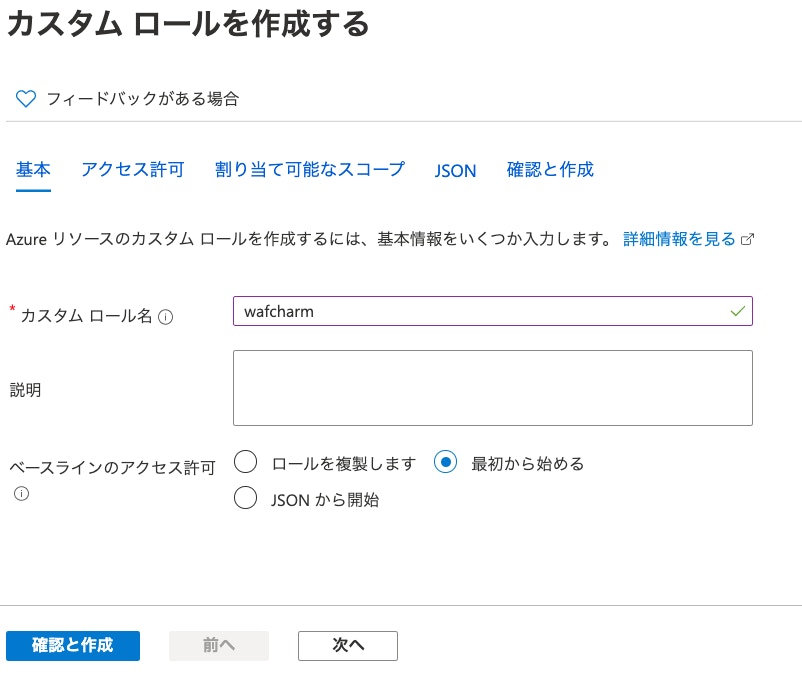Open the アクセス許可 tab

point(133,170)
